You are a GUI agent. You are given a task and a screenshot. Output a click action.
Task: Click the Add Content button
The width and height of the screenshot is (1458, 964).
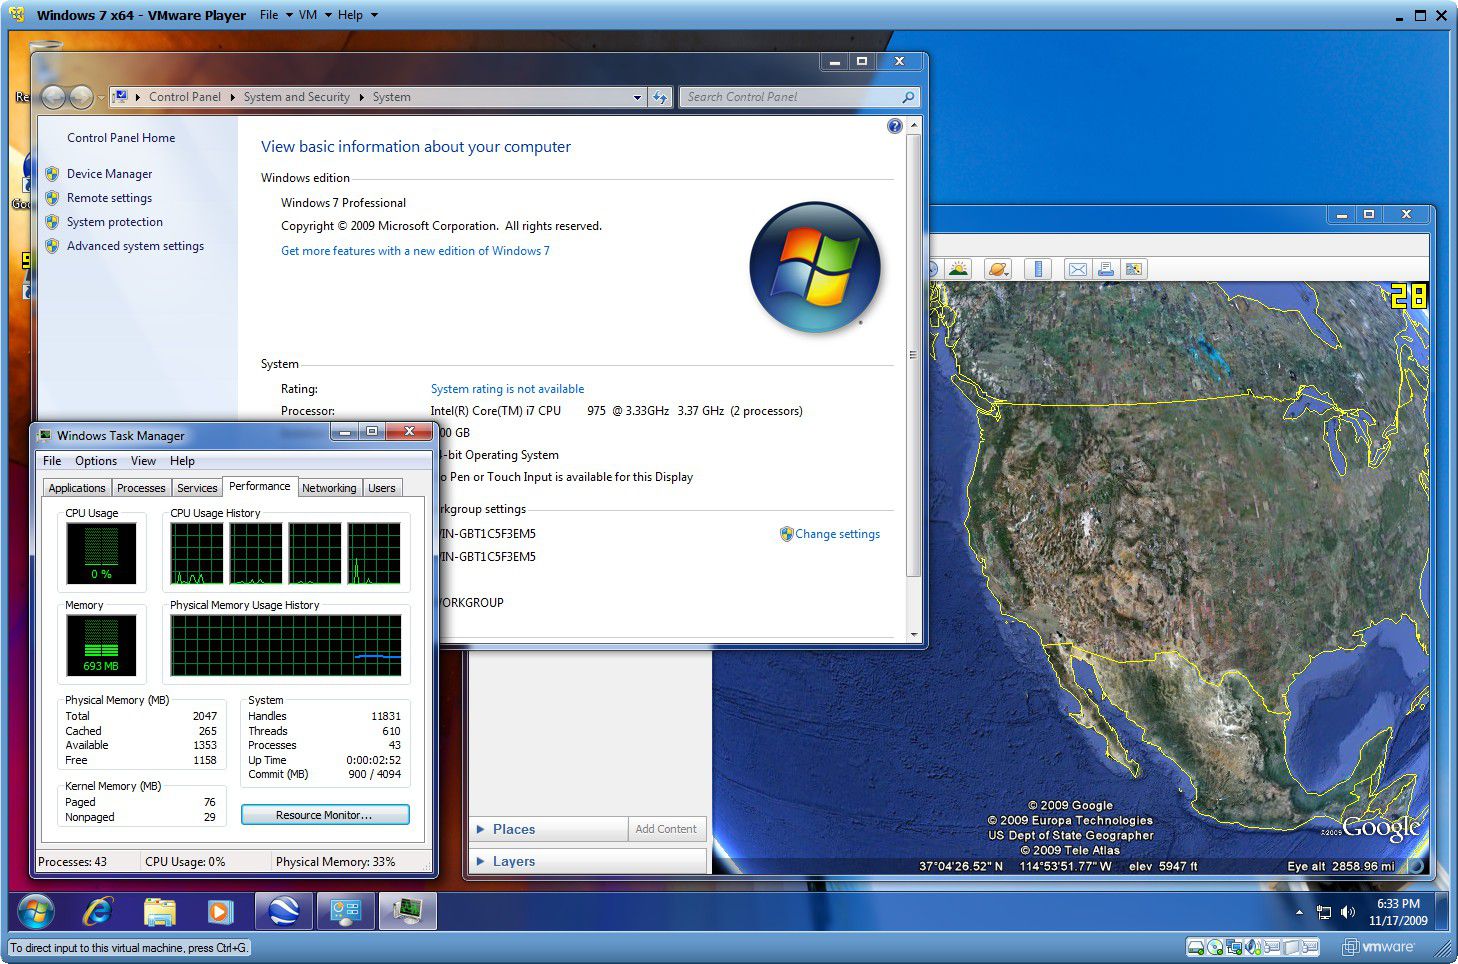coord(666,829)
